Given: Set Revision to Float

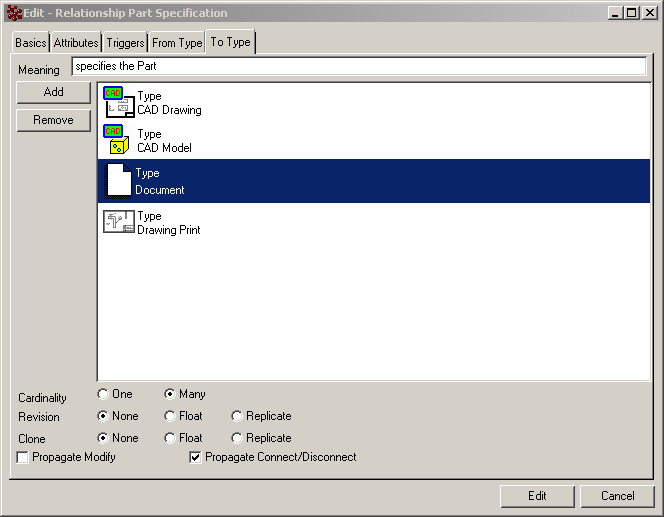Looking at the screenshot, I should [x=170, y=416].
